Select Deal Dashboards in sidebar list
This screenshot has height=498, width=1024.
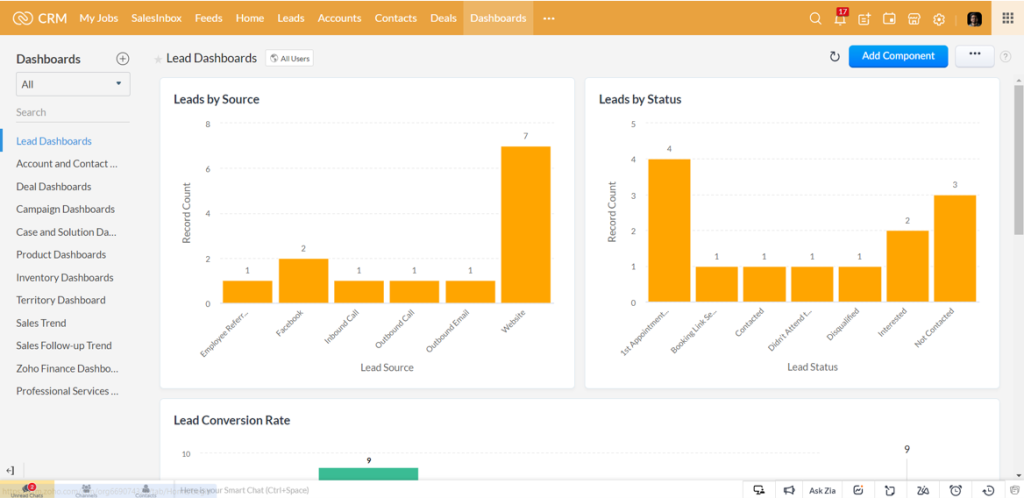[x=54, y=187]
